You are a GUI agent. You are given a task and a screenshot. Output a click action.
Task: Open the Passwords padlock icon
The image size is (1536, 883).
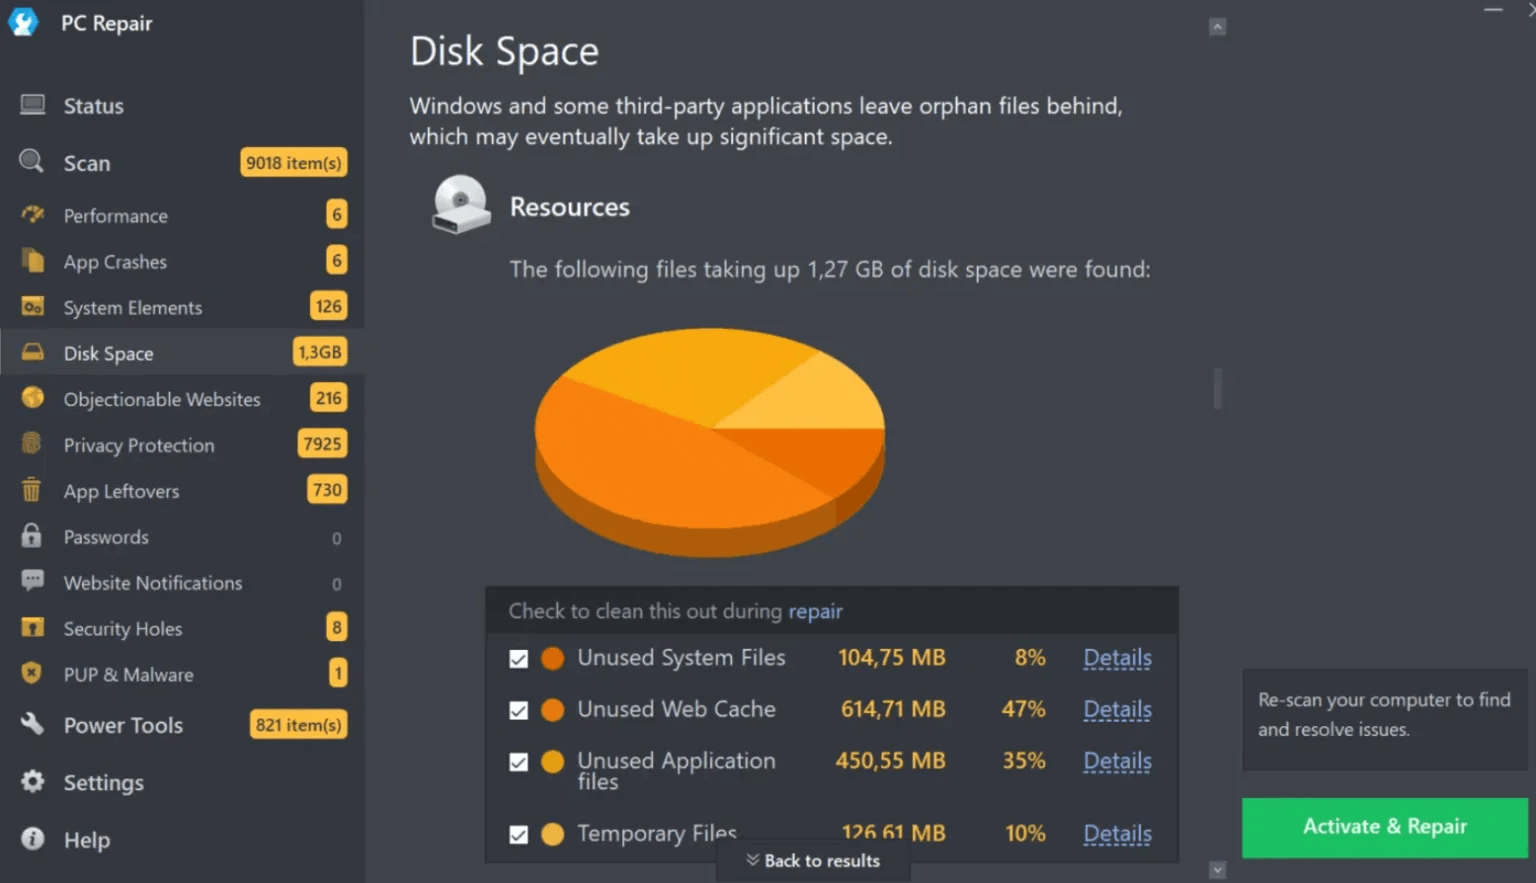click(33, 536)
